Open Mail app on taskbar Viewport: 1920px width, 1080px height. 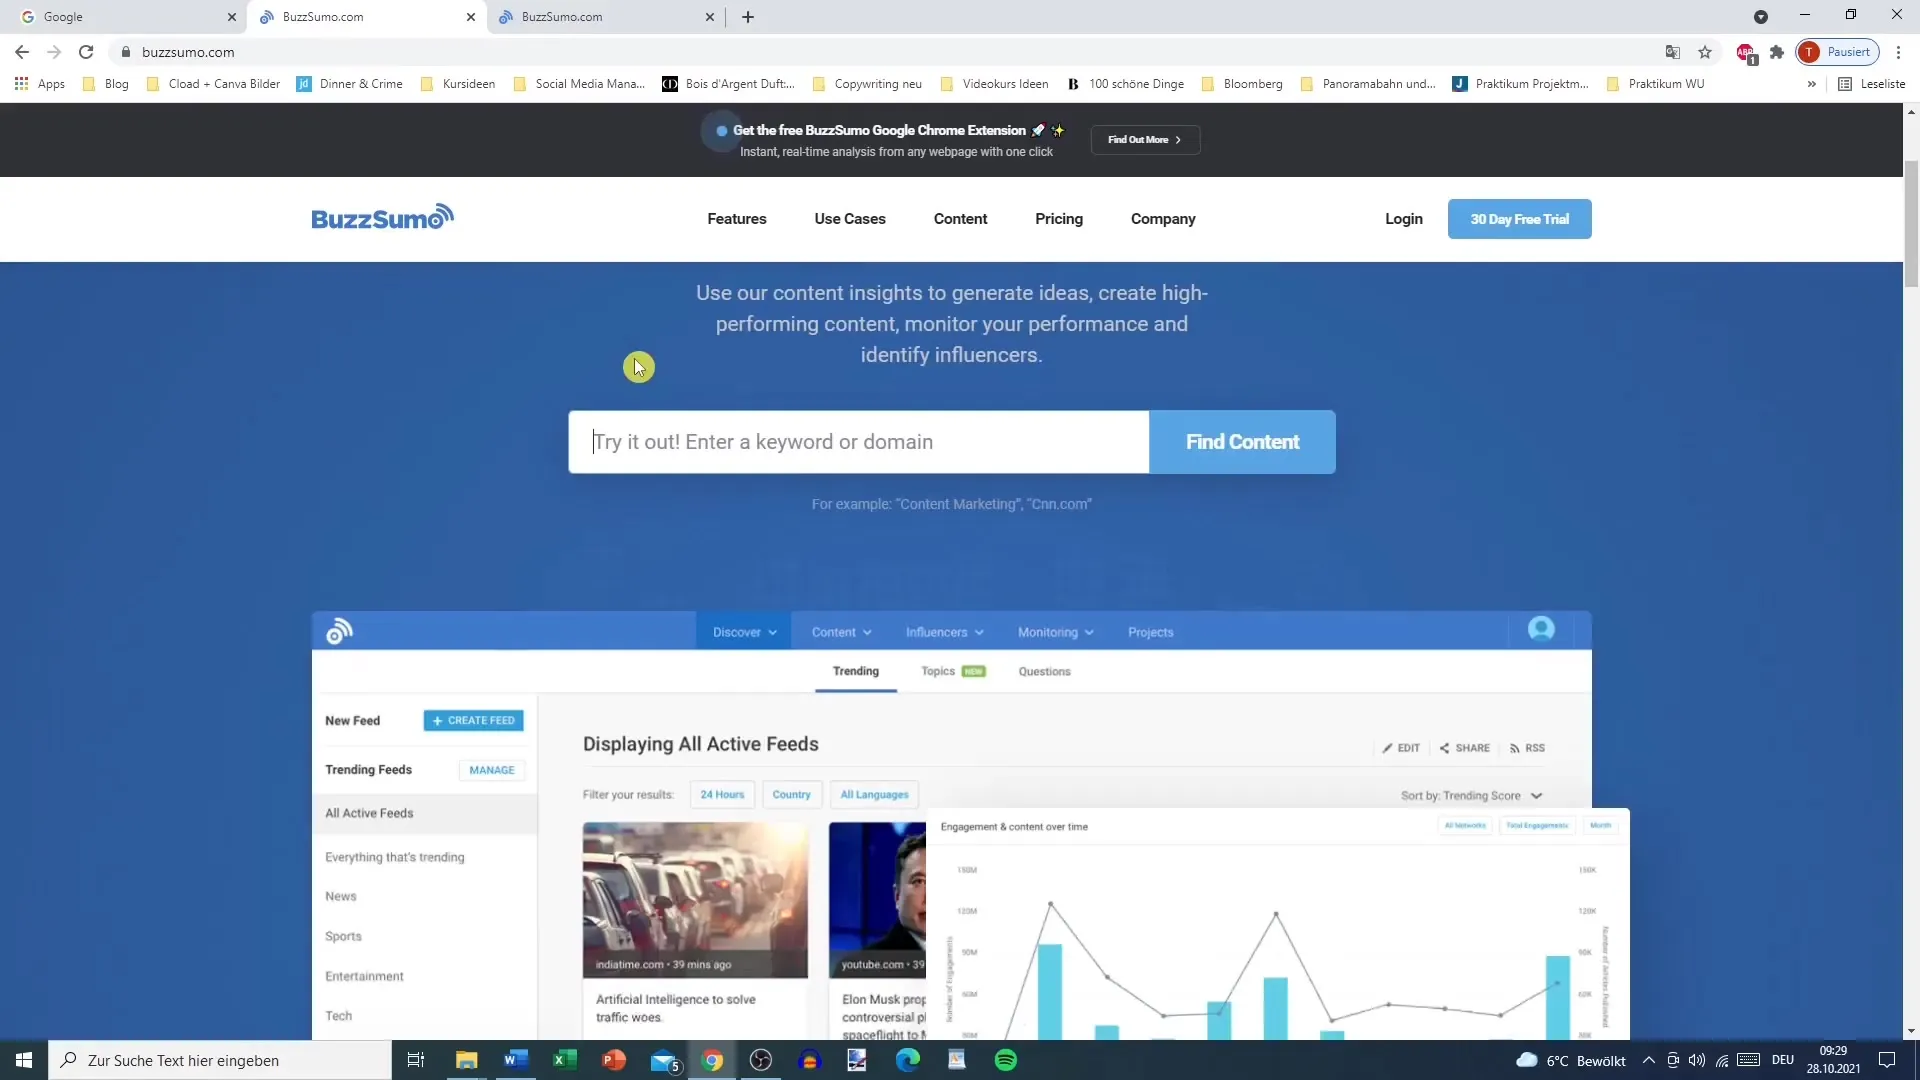point(664,1060)
